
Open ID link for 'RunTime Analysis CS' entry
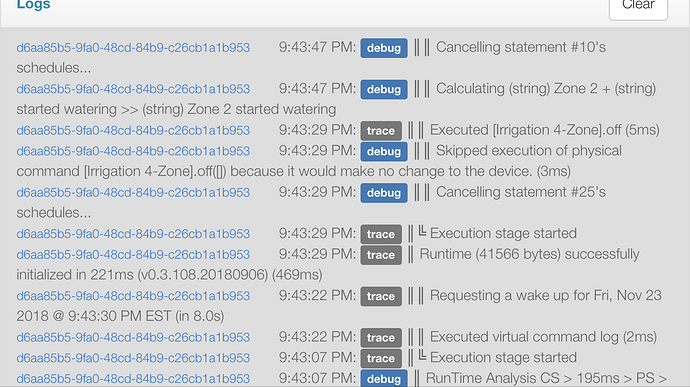click(x=133, y=379)
